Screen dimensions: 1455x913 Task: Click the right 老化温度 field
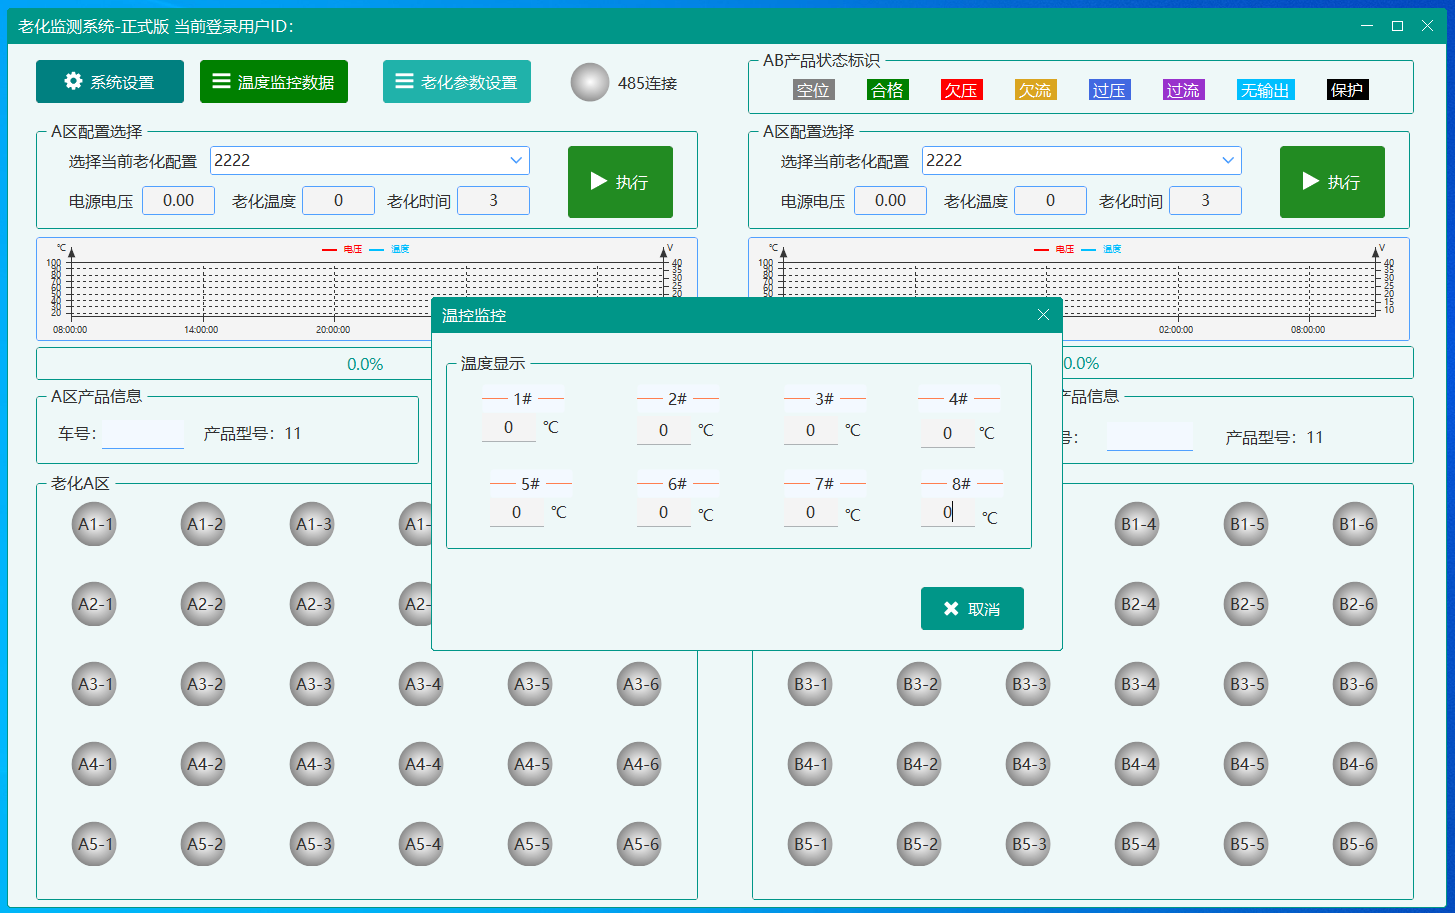1050,201
